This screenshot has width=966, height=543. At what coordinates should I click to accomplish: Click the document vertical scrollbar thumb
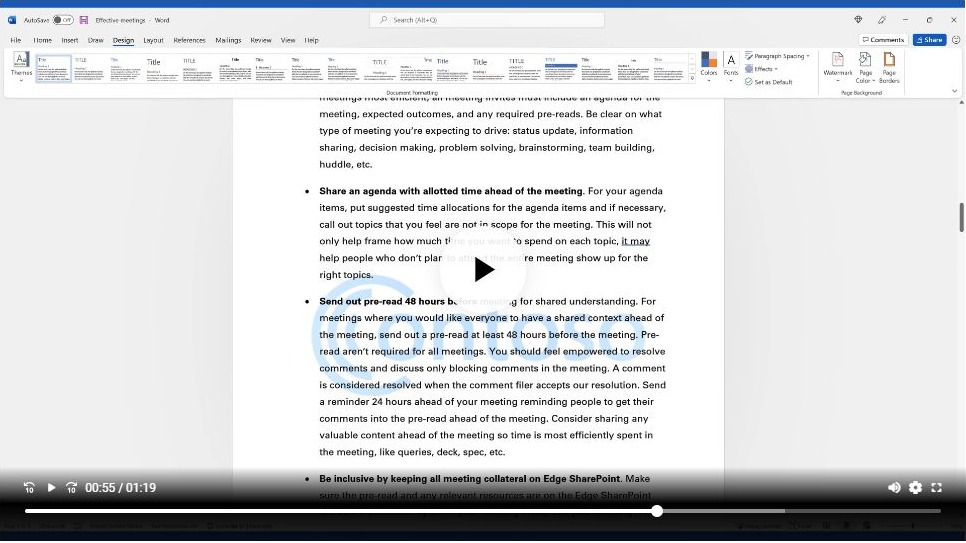(x=961, y=217)
